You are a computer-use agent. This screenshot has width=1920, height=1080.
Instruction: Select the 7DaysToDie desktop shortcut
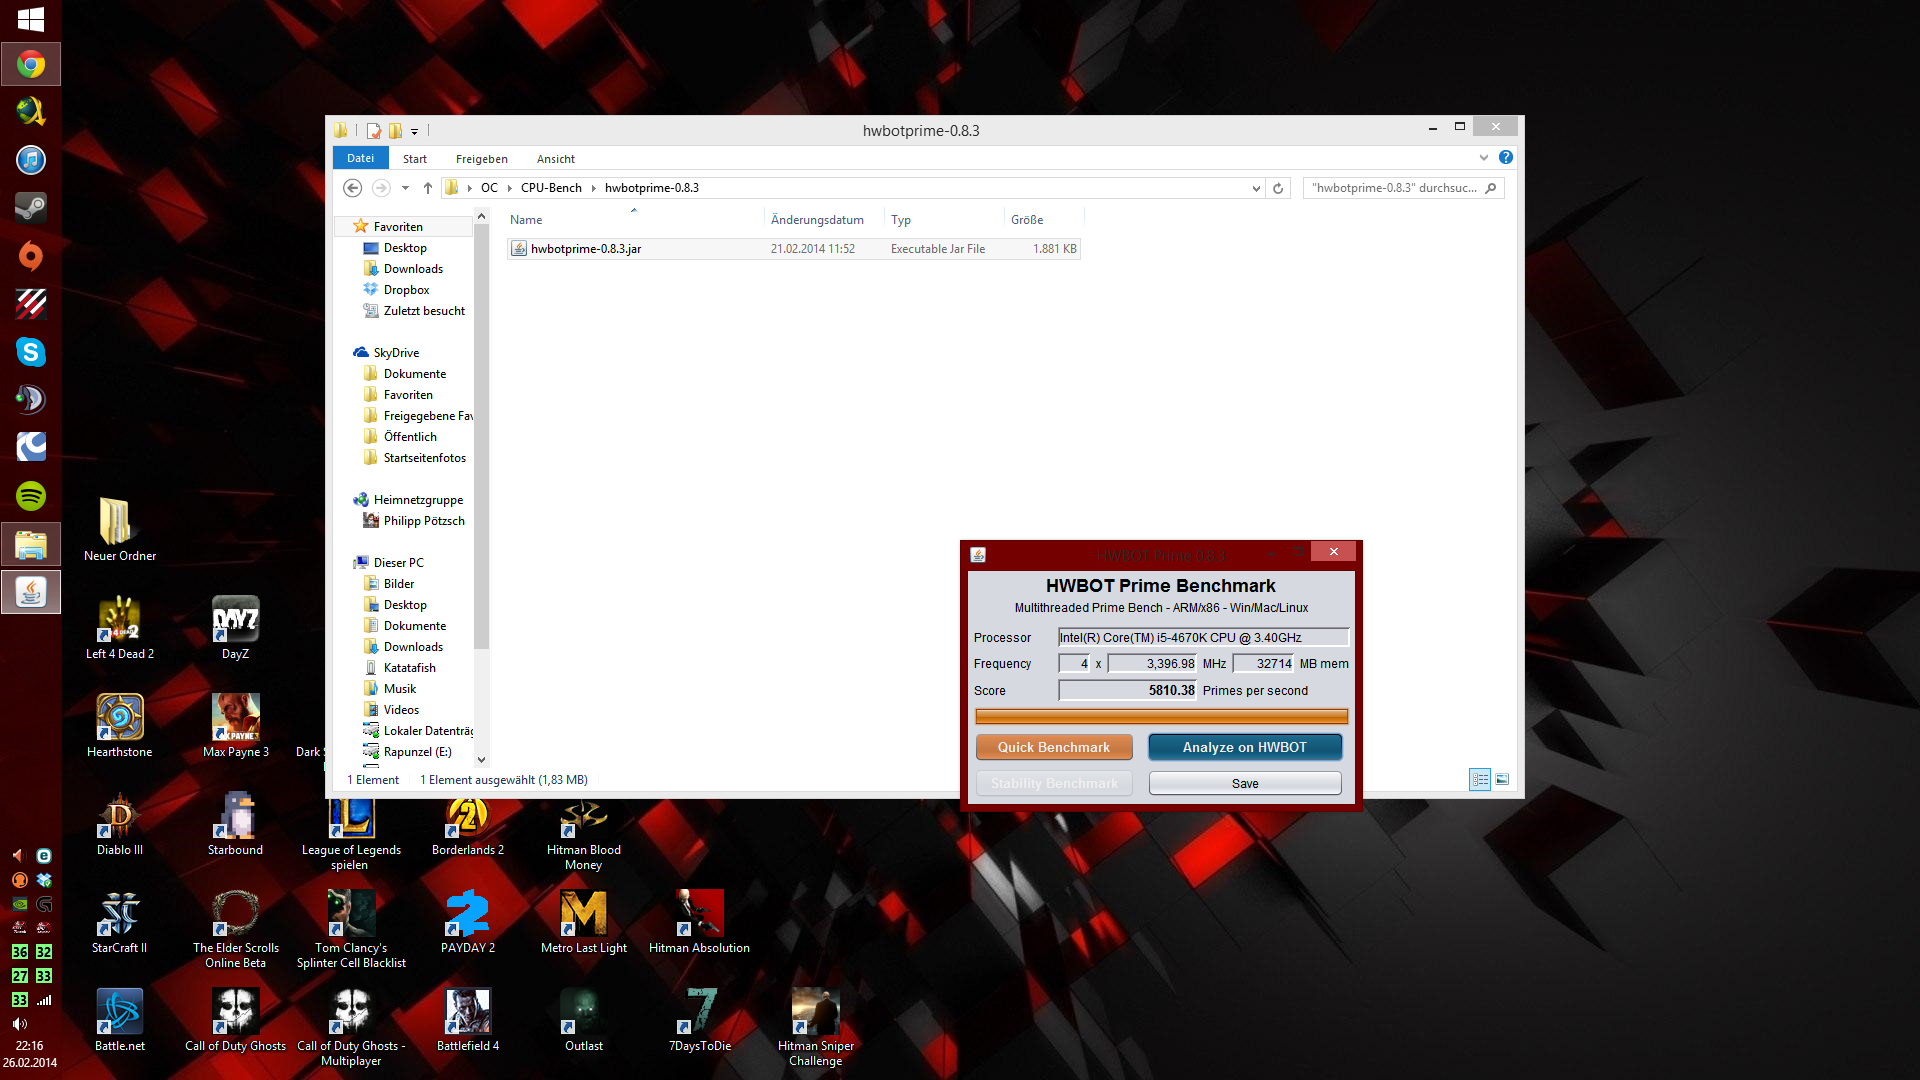pyautogui.click(x=700, y=1020)
